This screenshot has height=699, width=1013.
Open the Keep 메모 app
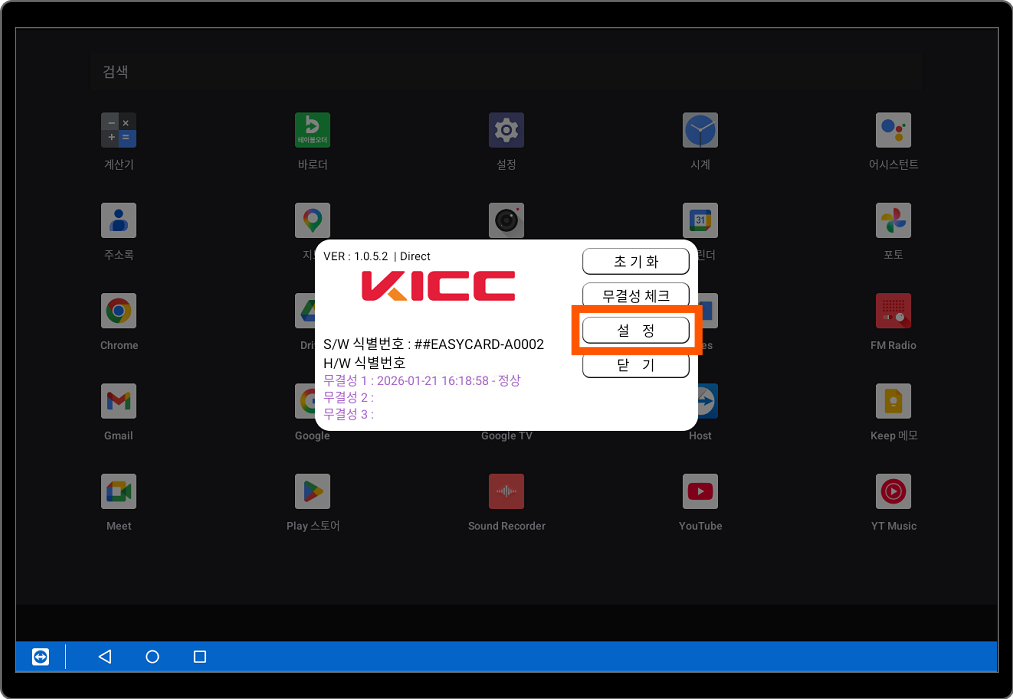(893, 401)
